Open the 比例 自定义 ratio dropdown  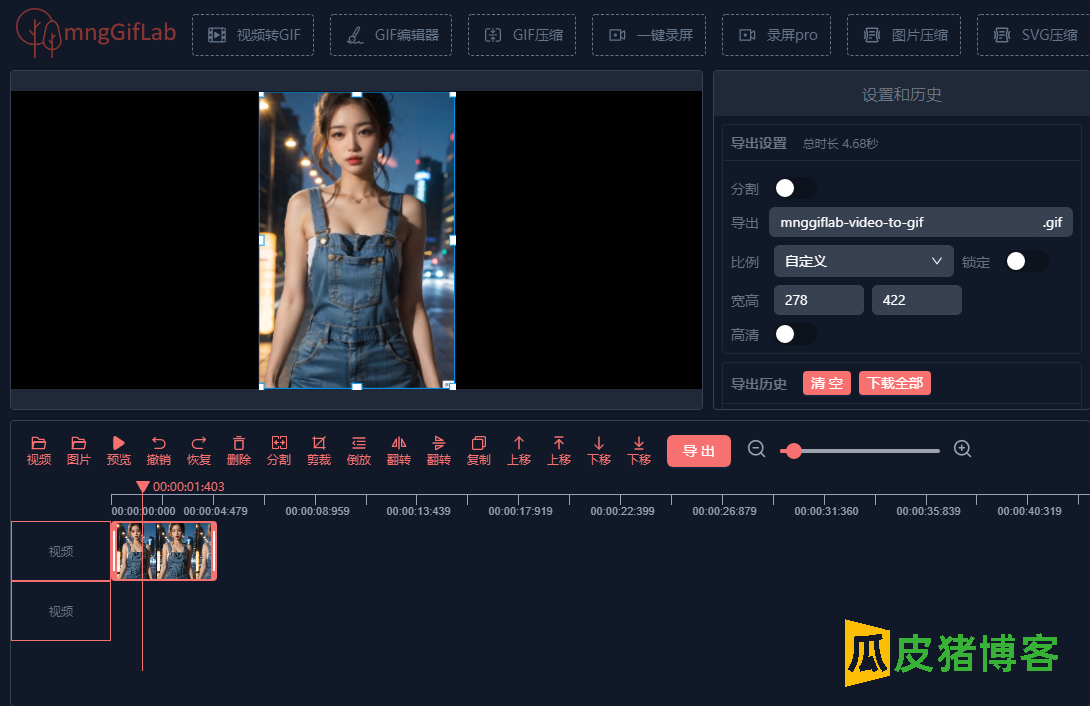pos(864,261)
